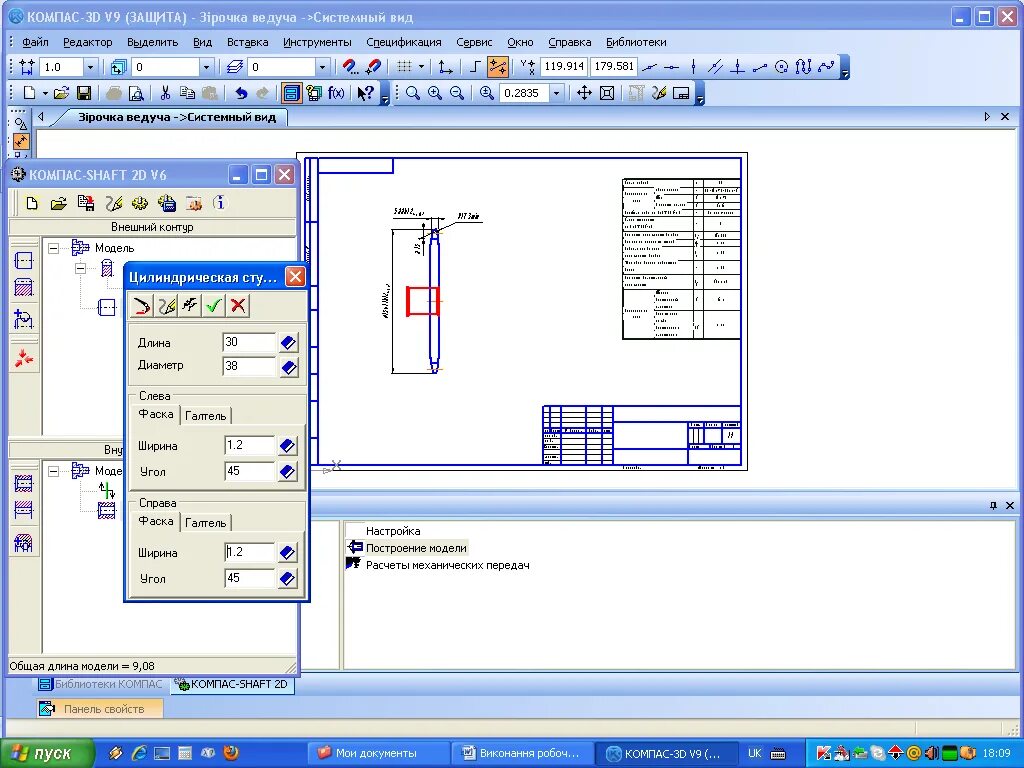Activate the pan view (cross arrows) tool
The height and width of the screenshot is (768, 1024).
click(x=584, y=93)
